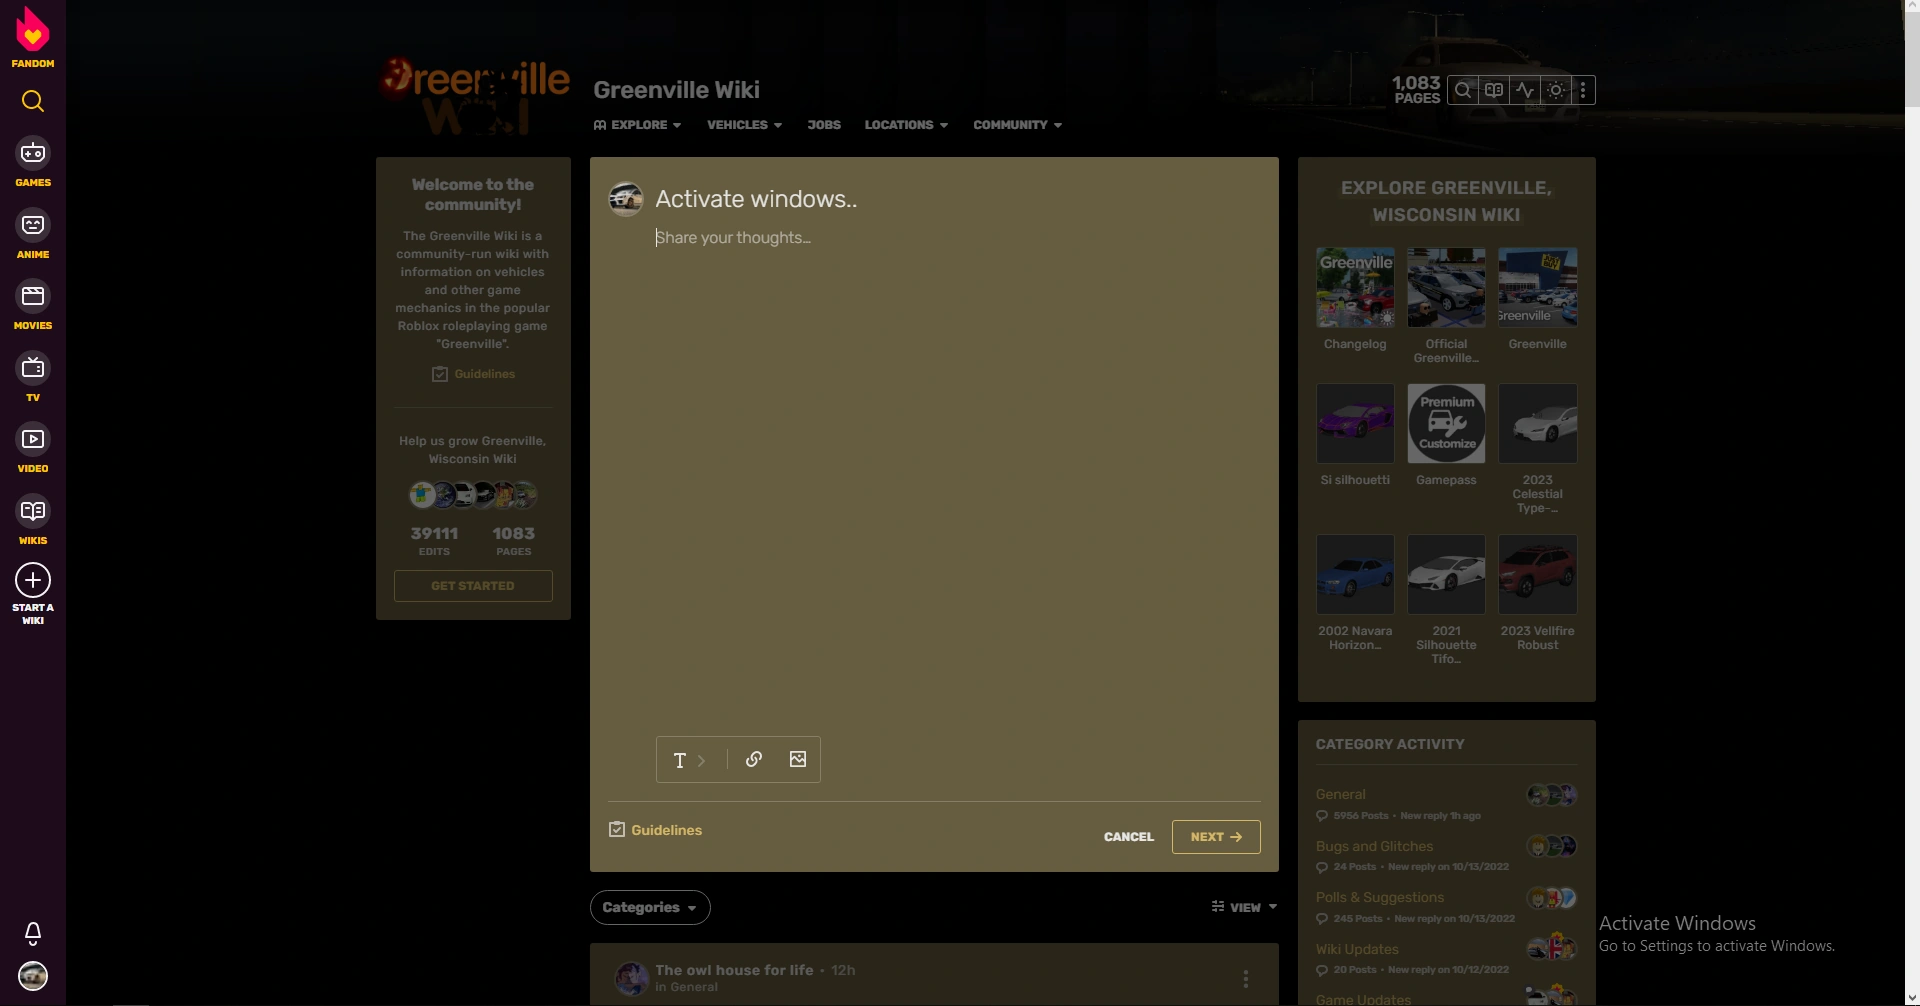The image size is (1920, 1006).
Task: Click the wiki search magnifier icon
Action: [1463, 90]
